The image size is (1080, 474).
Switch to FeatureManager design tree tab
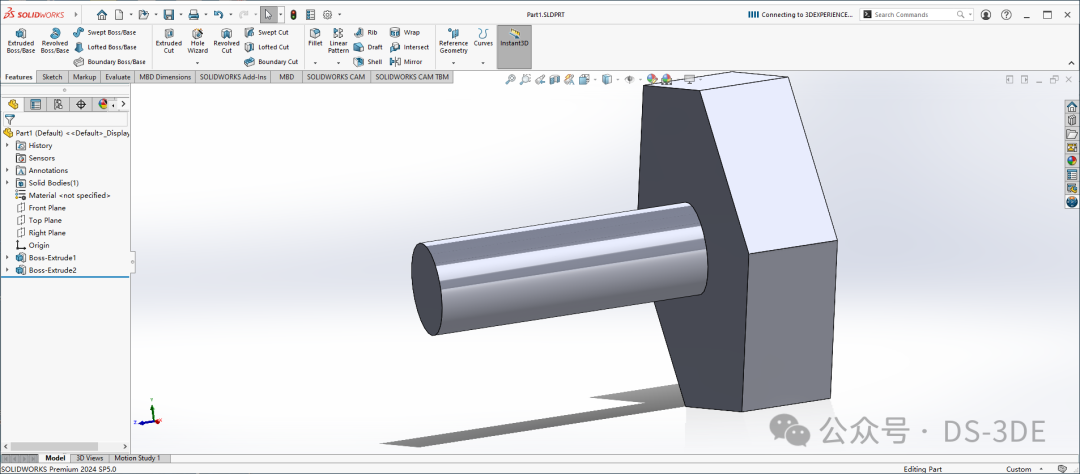pyautogui.click(x=12, y=104)
